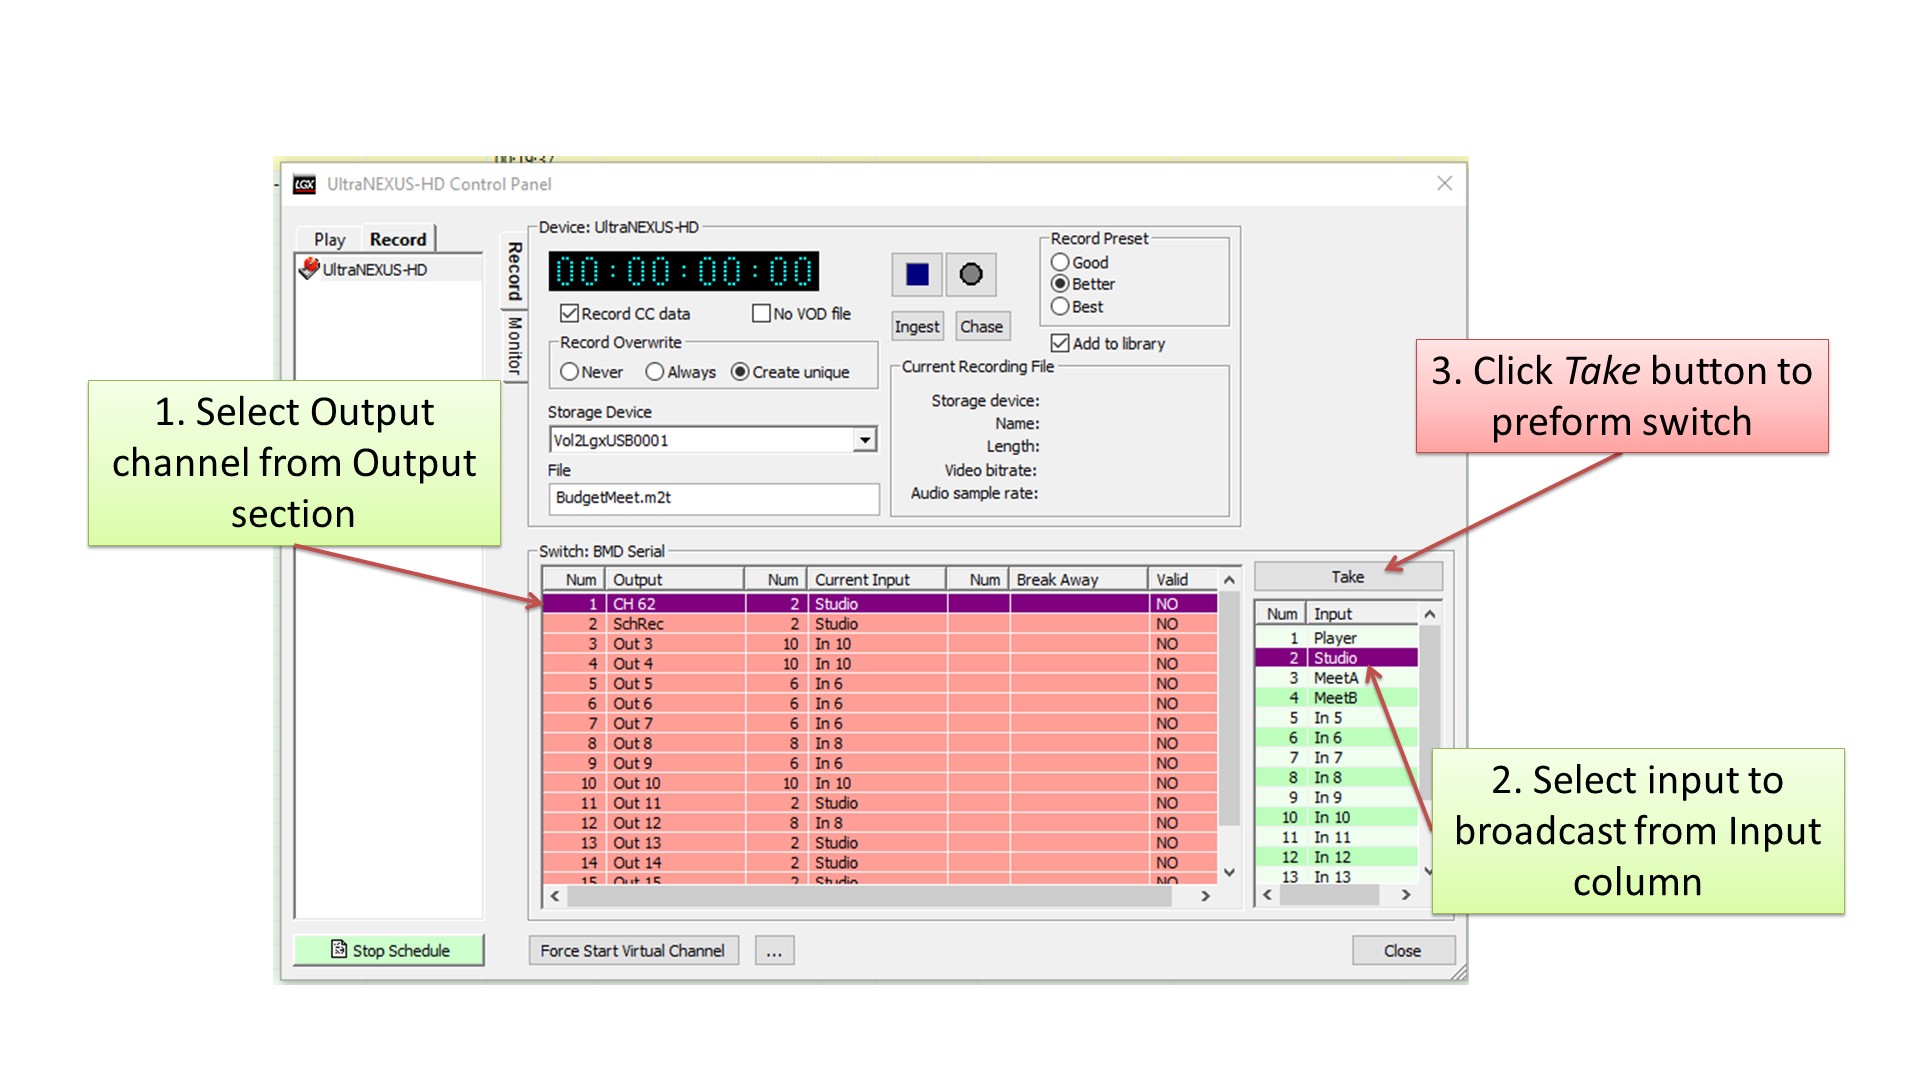Image resolution: width=1920 pixels, height=1080 pixels.
Task: Select the Best record preset
Action: click(x=1060, y=307)
